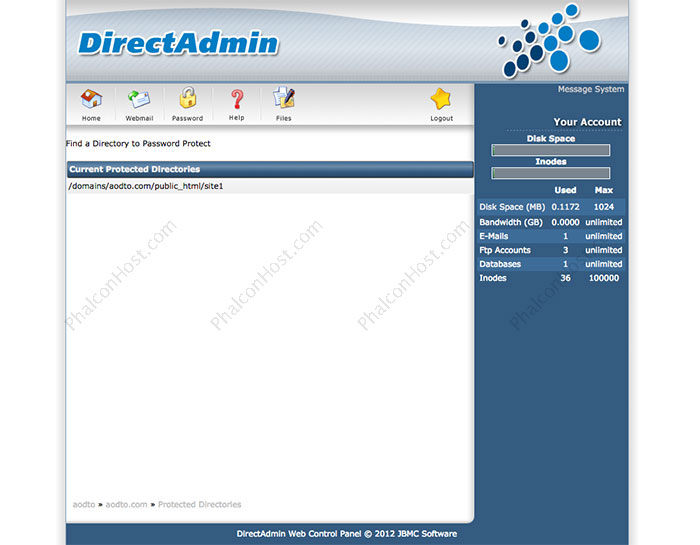
Task: Click the 0.0000 bandwidth used value
Action: pyautogui.click(x=565, y=222)
